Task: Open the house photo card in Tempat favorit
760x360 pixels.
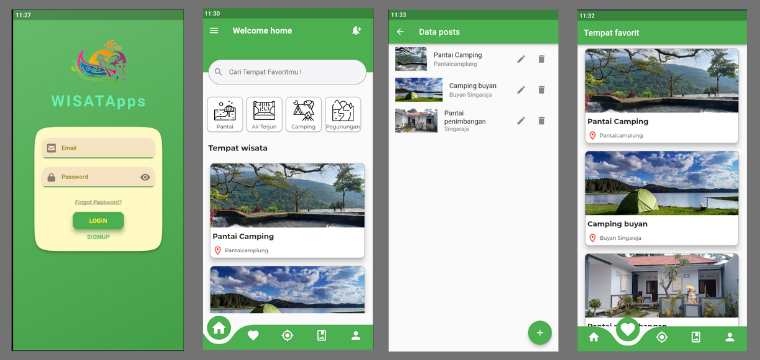Action: point(662,285)
